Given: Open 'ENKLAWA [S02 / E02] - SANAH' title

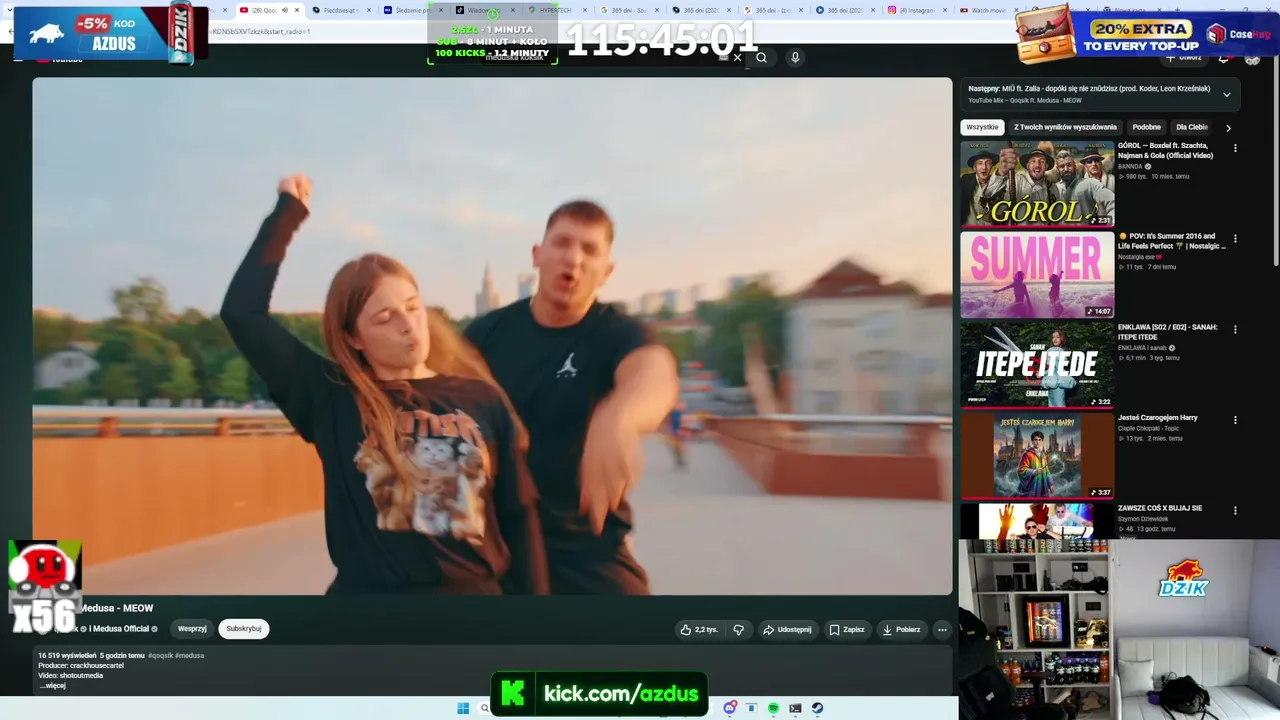Looking at the screenshot, I should point(1168,332).
